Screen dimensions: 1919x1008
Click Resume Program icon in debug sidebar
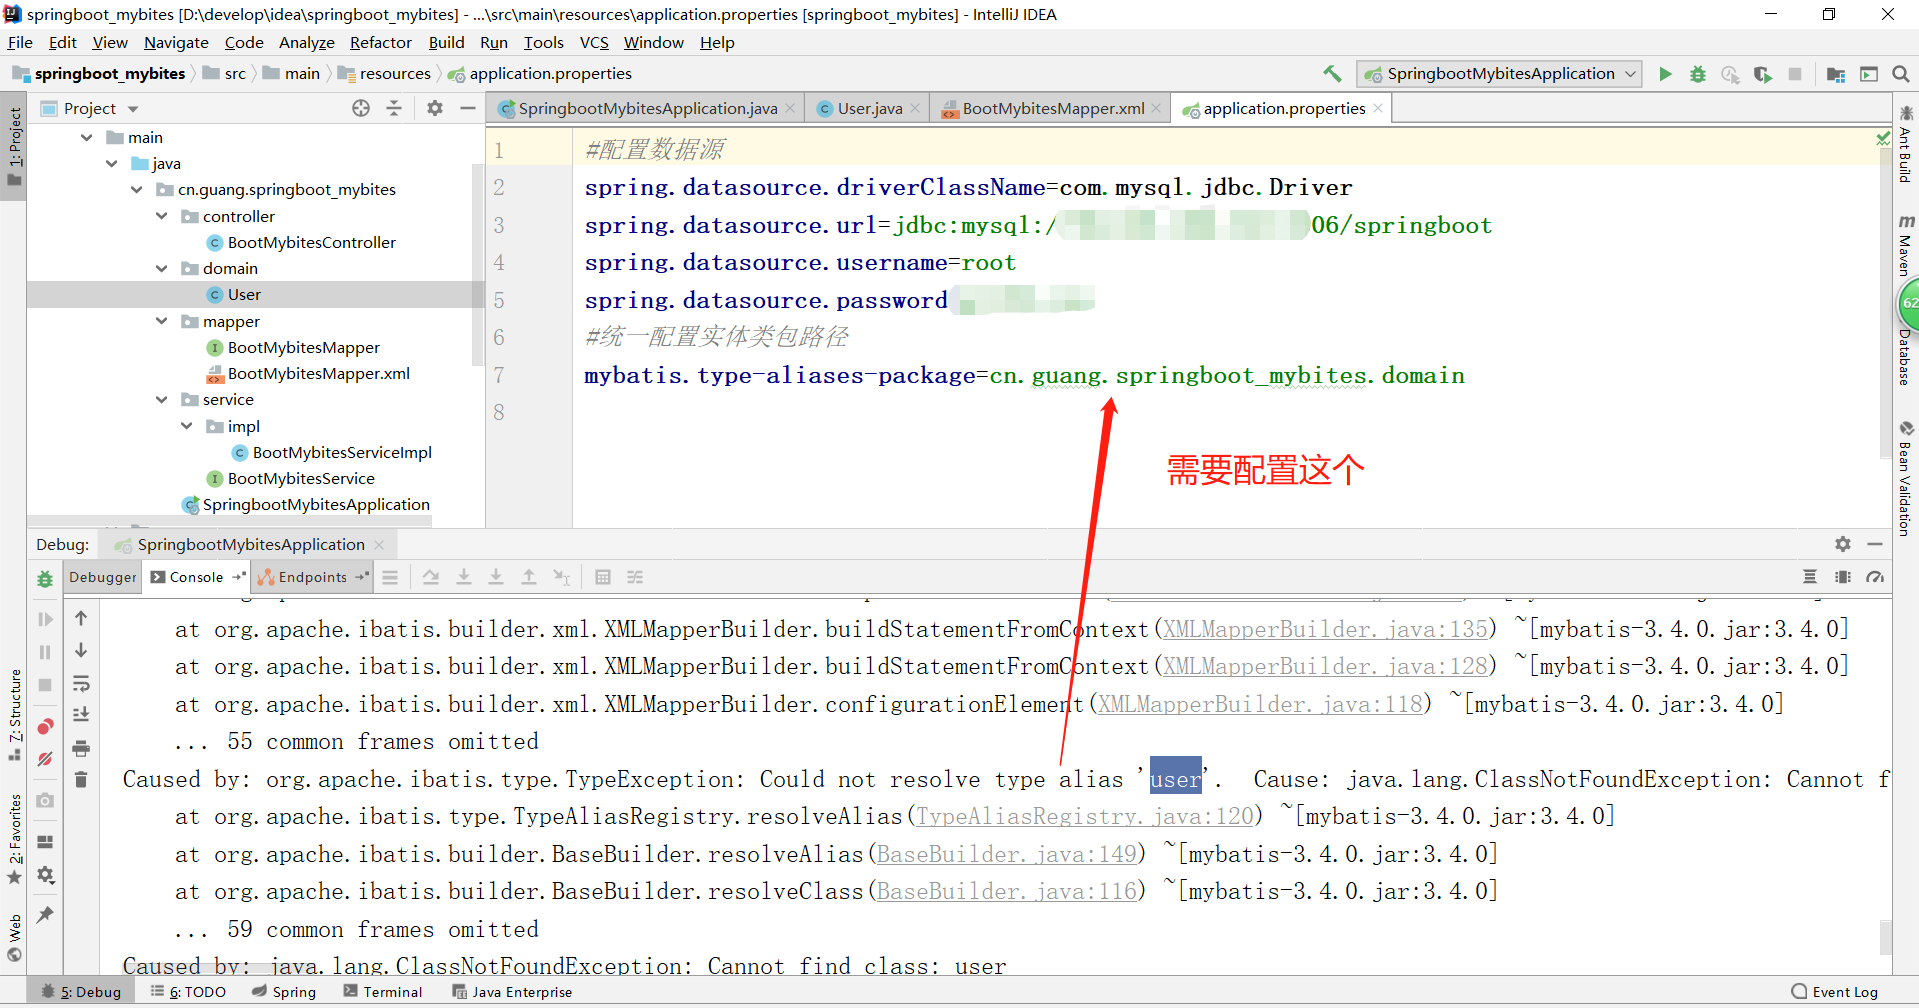coord(45,620)
